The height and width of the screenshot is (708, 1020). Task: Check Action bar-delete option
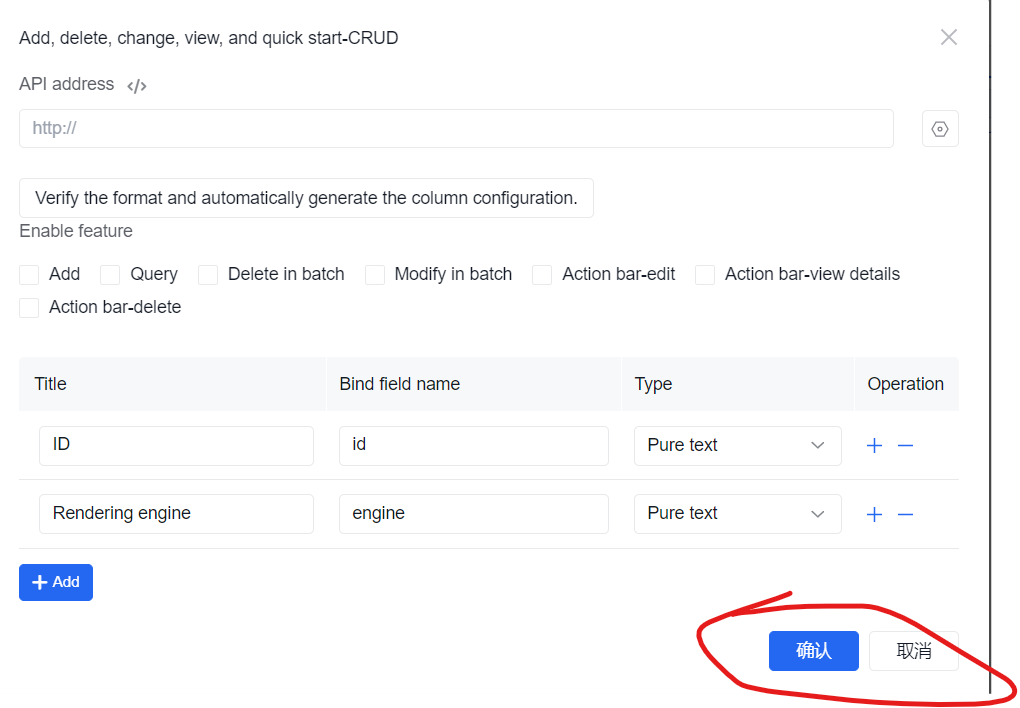tap(29, 307)
